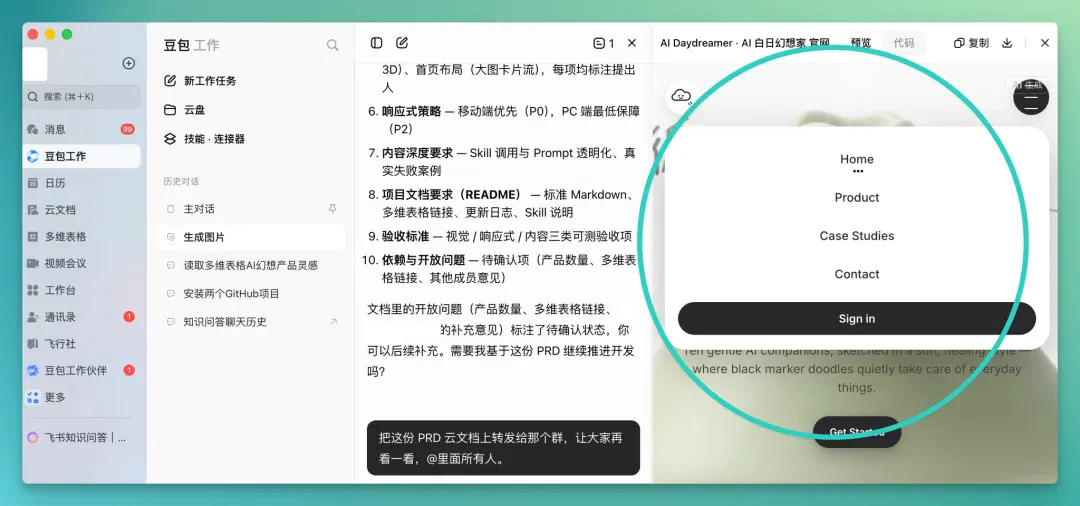Select Home in the dropdown menu
The image size is (1080, 506).
point(857,159)
